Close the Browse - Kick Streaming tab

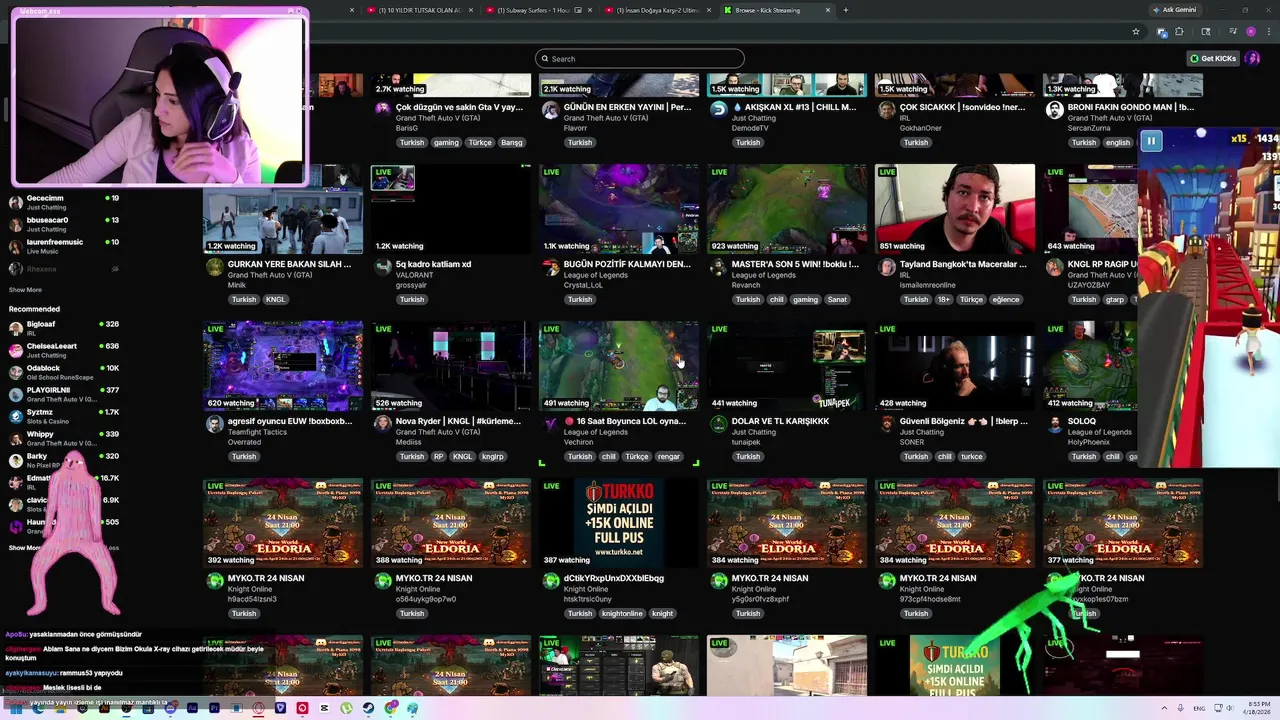coord(828,10)
